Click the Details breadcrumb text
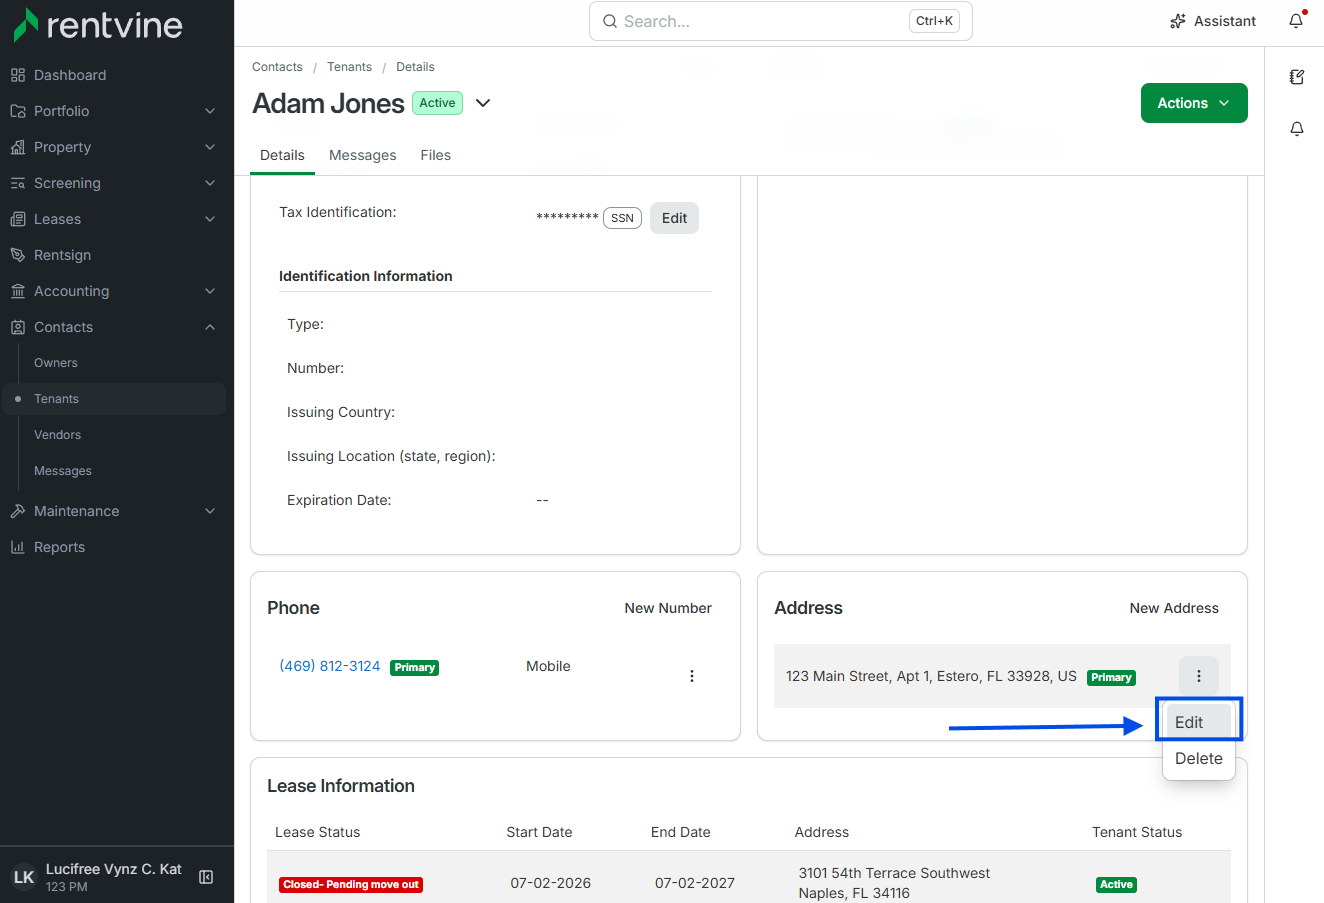1324x903 pixels. 415,67
